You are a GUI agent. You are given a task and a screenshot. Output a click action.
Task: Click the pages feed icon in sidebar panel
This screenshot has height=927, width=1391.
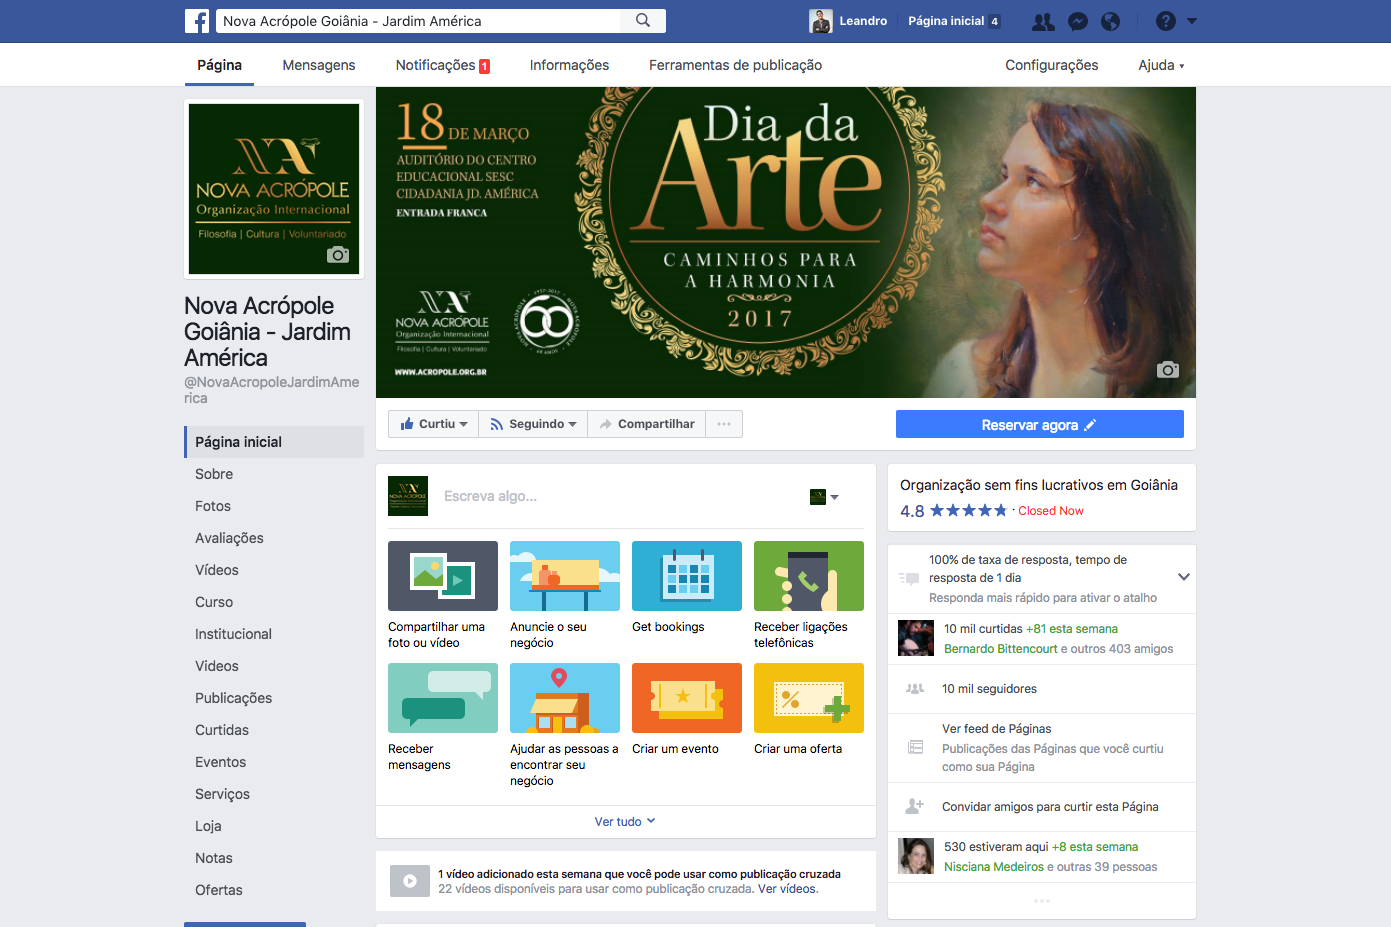[915, 747]
